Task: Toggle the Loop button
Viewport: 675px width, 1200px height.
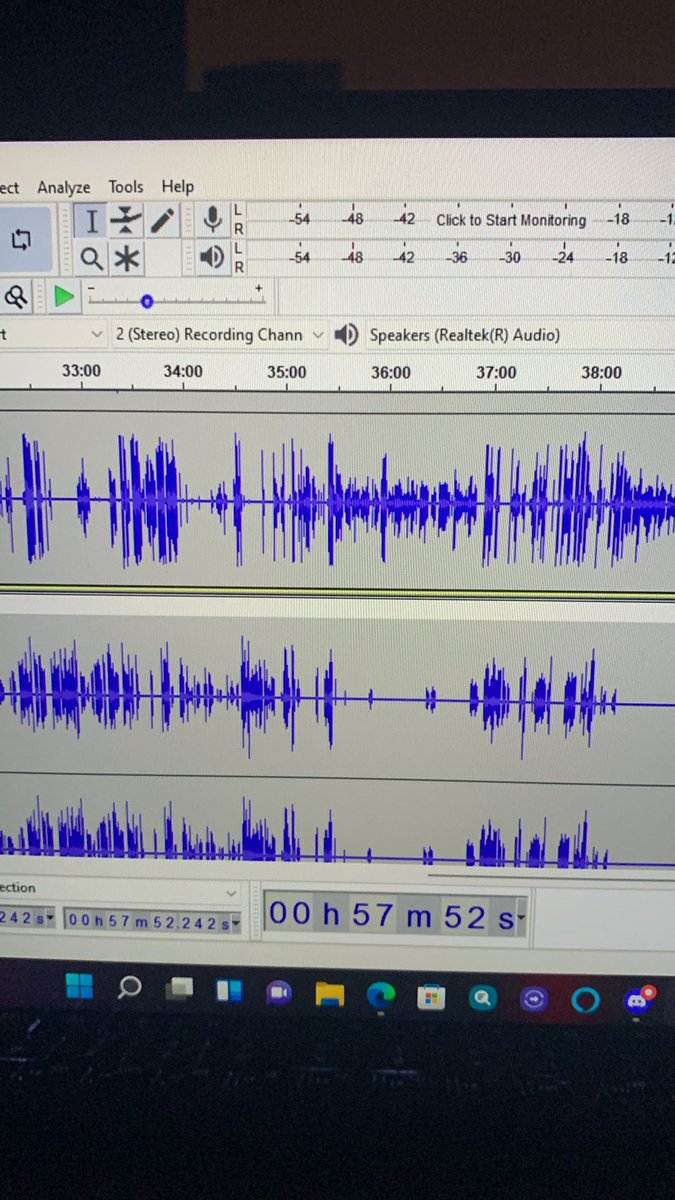Action: click(x=22, y=240)
